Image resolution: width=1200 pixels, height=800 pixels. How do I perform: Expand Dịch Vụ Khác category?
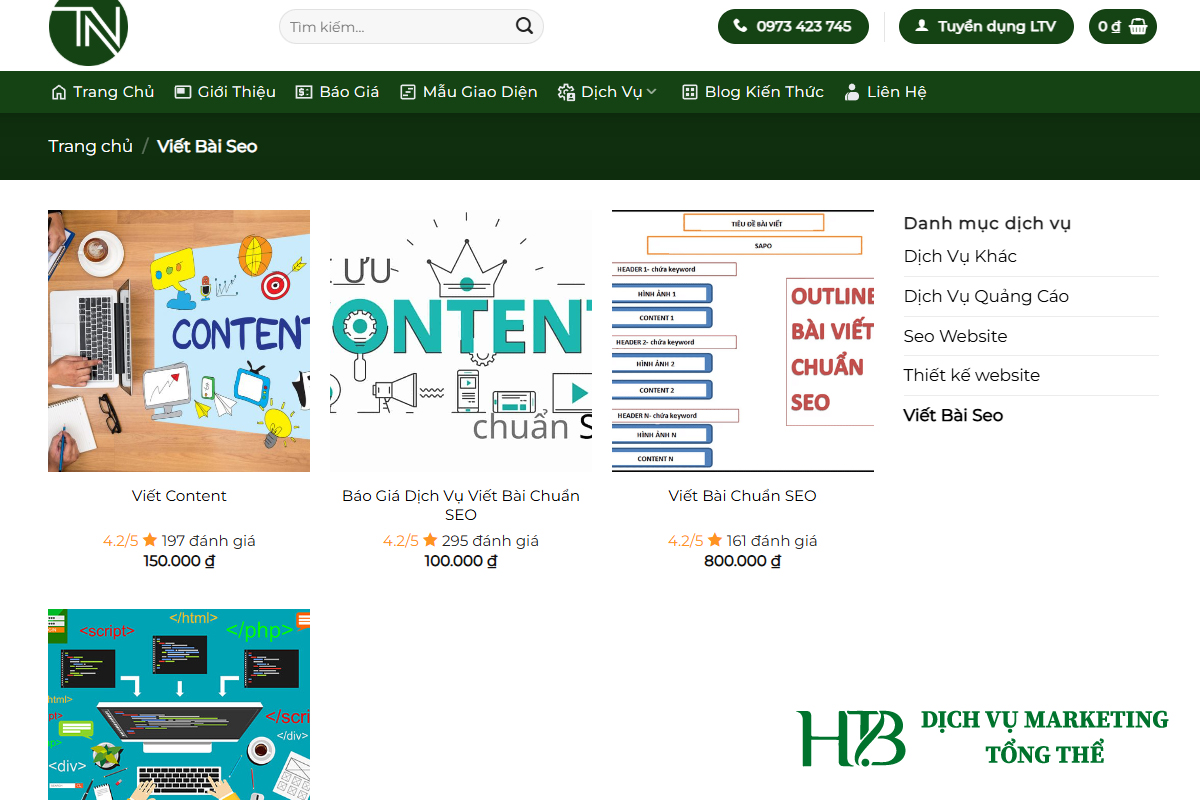click(960, 256)
